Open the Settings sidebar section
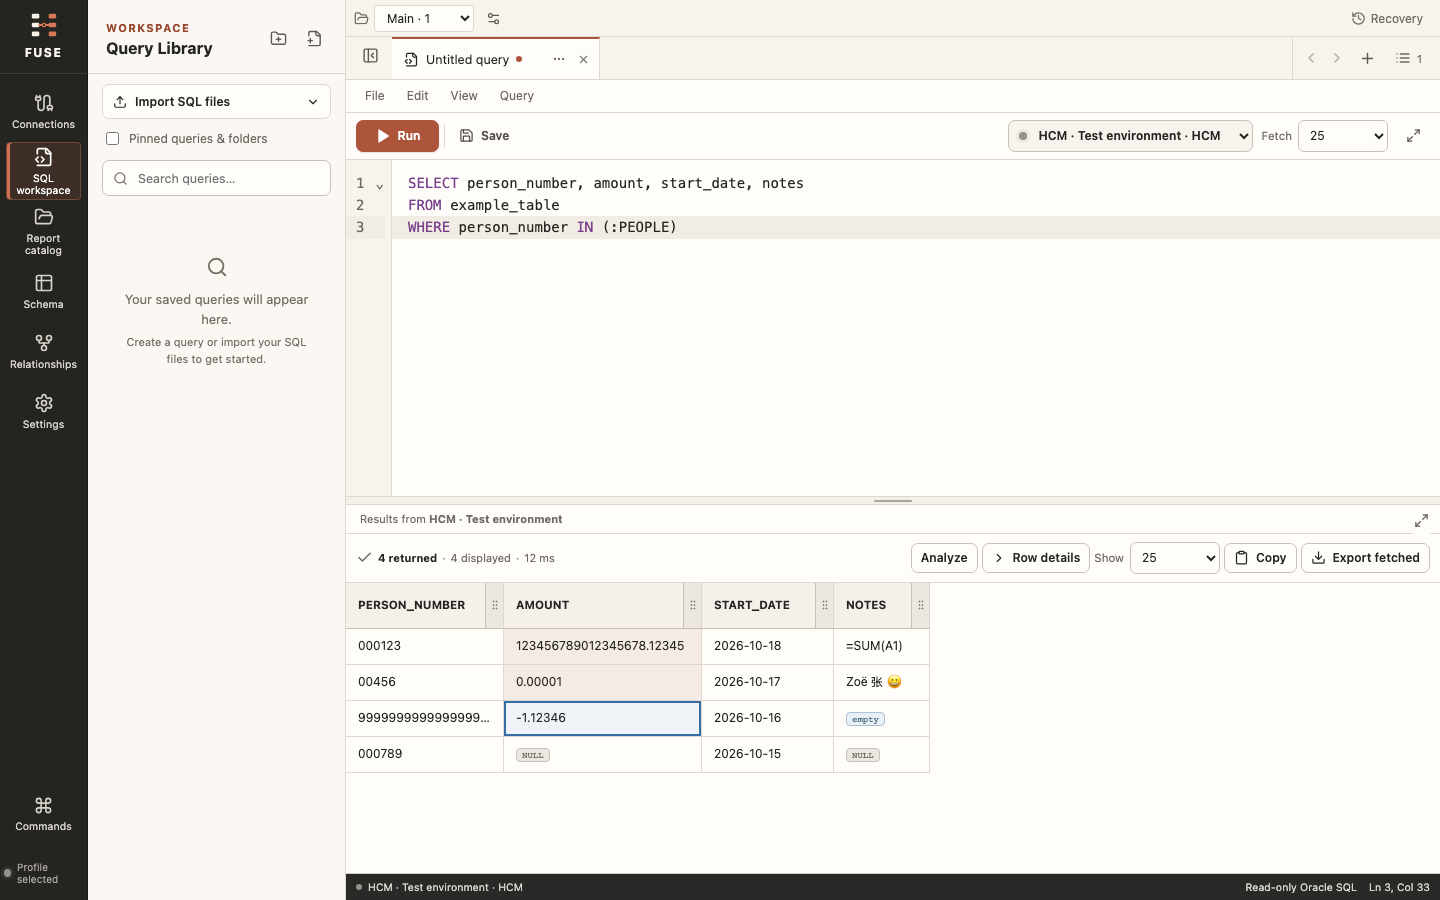Image resolution: width=1440 pixels, height=900 pixels. point(43,411)
